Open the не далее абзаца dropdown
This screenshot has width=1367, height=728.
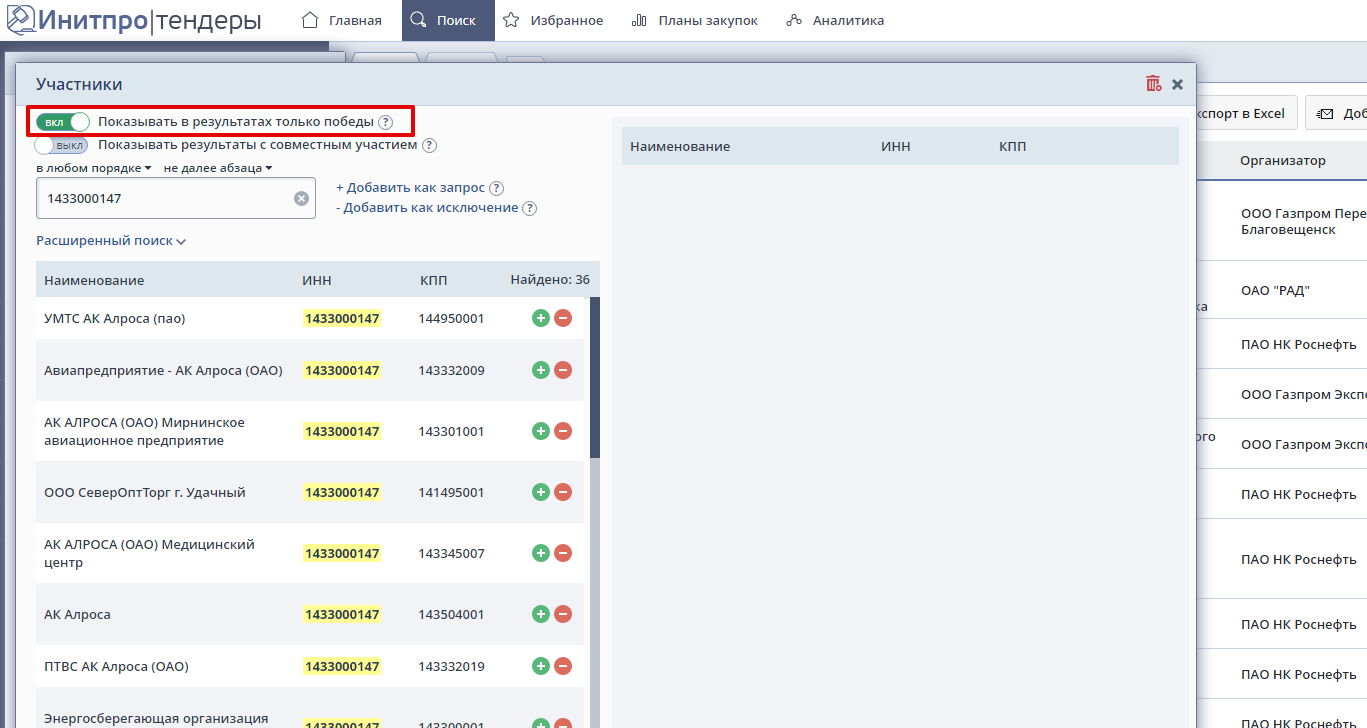coord(218,168)
